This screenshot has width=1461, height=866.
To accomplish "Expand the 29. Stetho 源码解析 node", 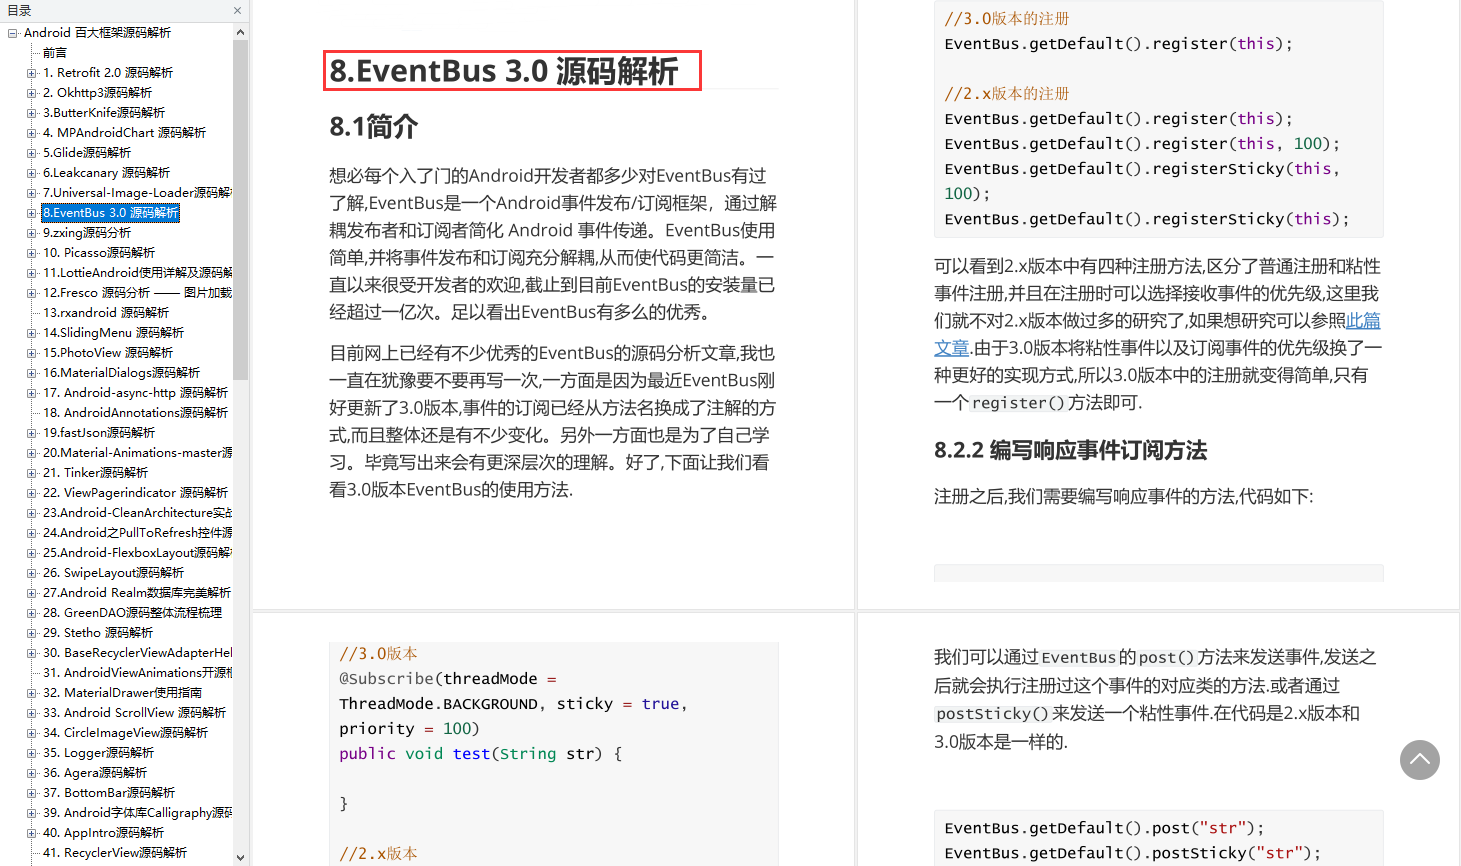I will 32,633.
